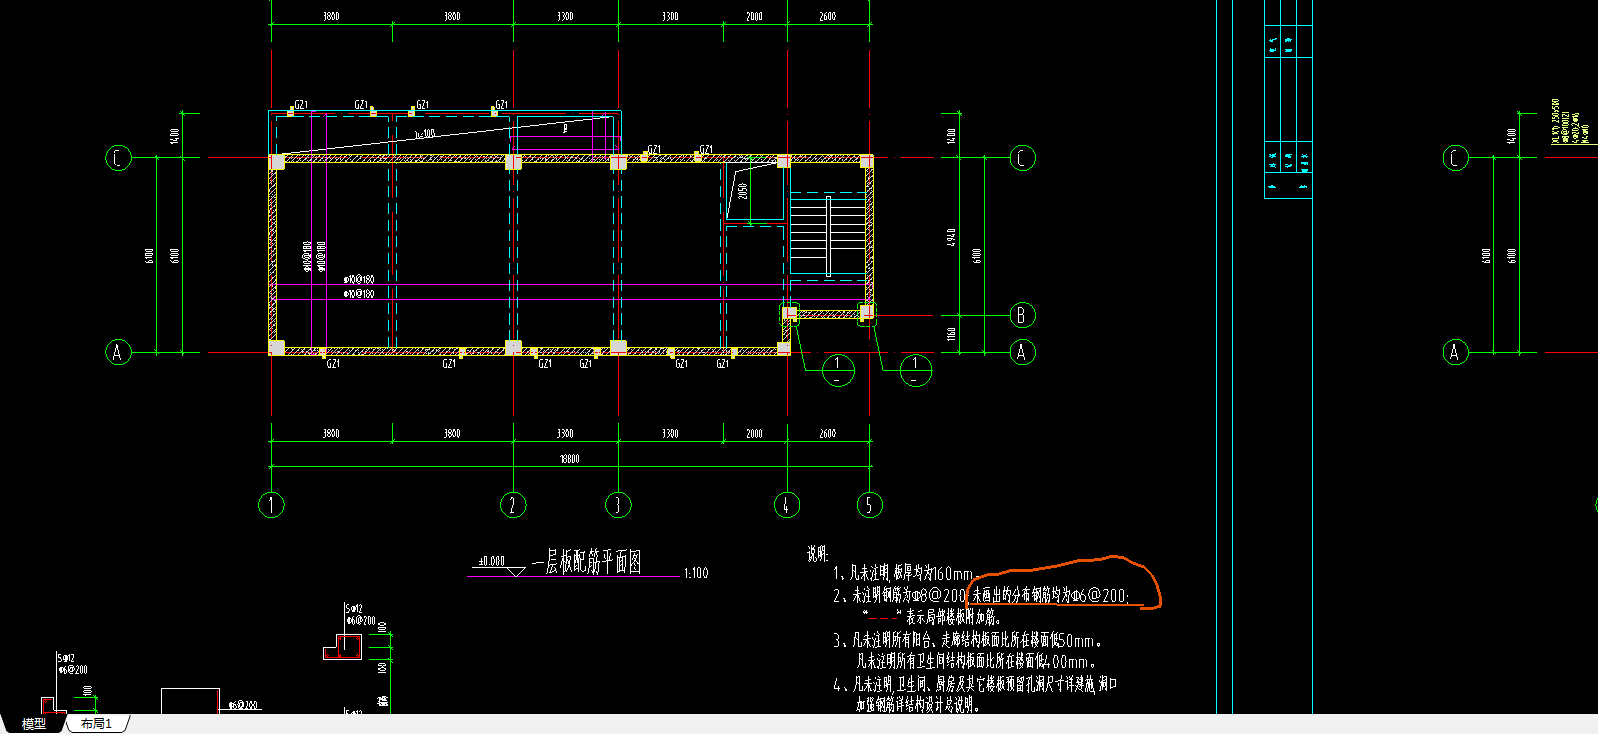Click grid axis bubble 3 below the plan

(618, 505)
